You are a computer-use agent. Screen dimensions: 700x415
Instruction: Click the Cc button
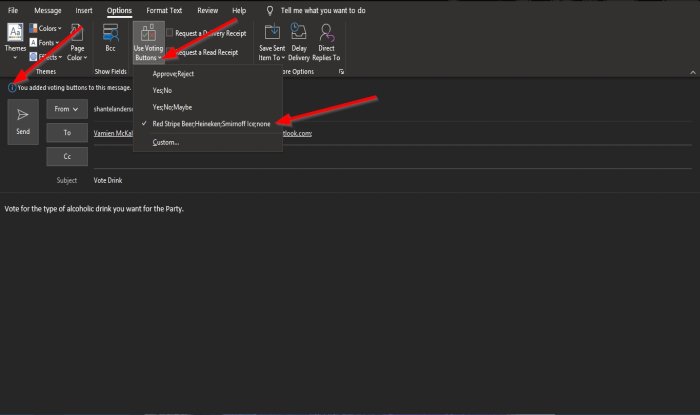[67, 157]
